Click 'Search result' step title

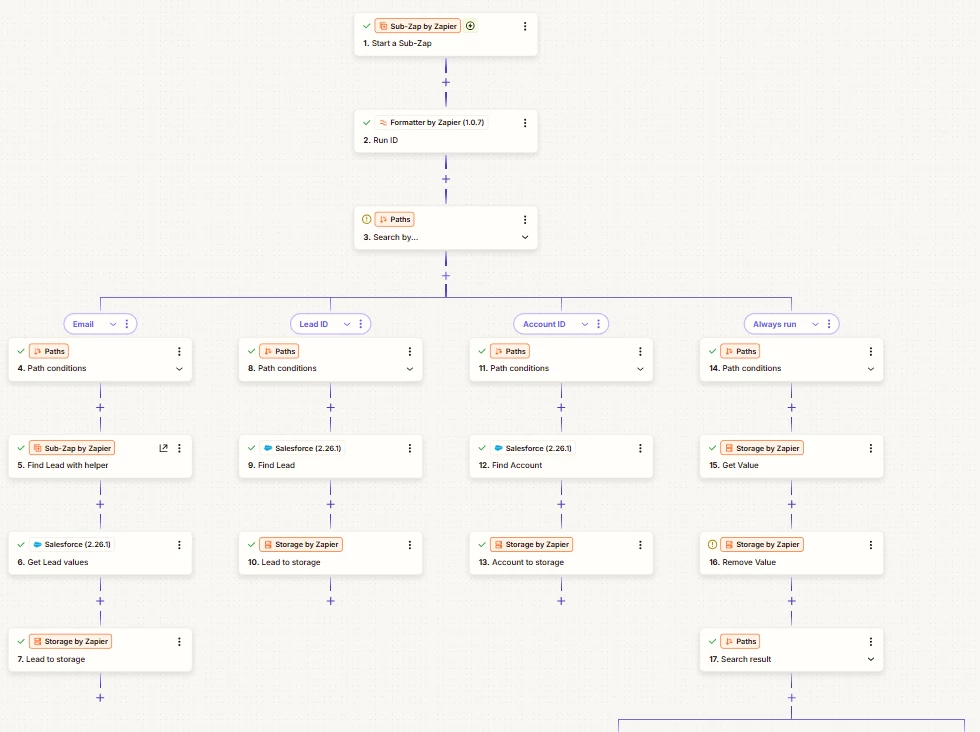coord(746,659)
